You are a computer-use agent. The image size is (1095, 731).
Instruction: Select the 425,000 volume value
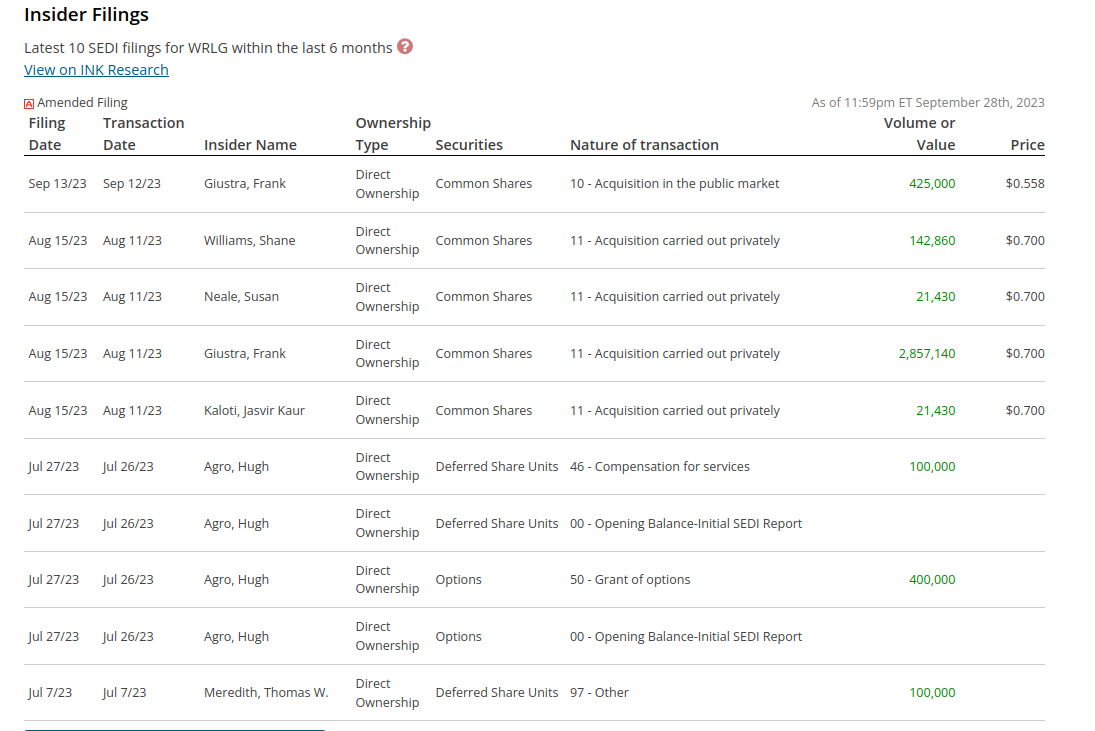coord(932,184)
